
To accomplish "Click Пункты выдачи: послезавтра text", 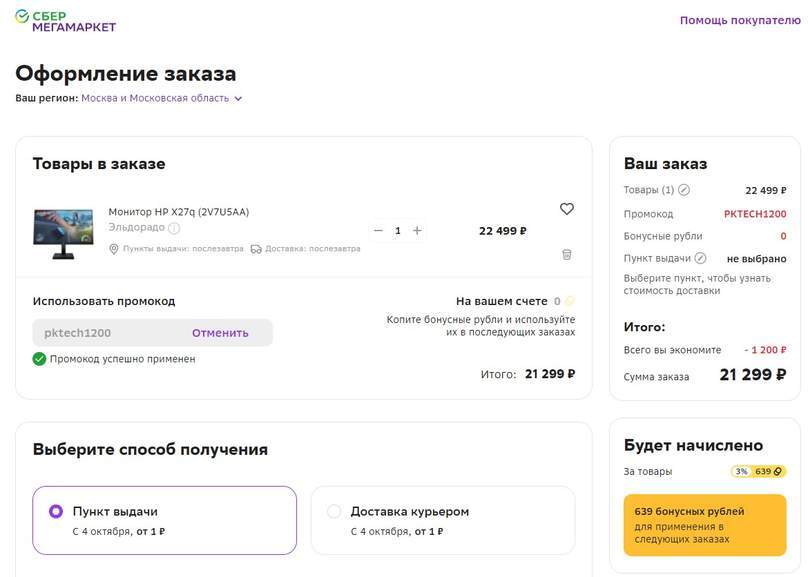I will click(183, 249).
